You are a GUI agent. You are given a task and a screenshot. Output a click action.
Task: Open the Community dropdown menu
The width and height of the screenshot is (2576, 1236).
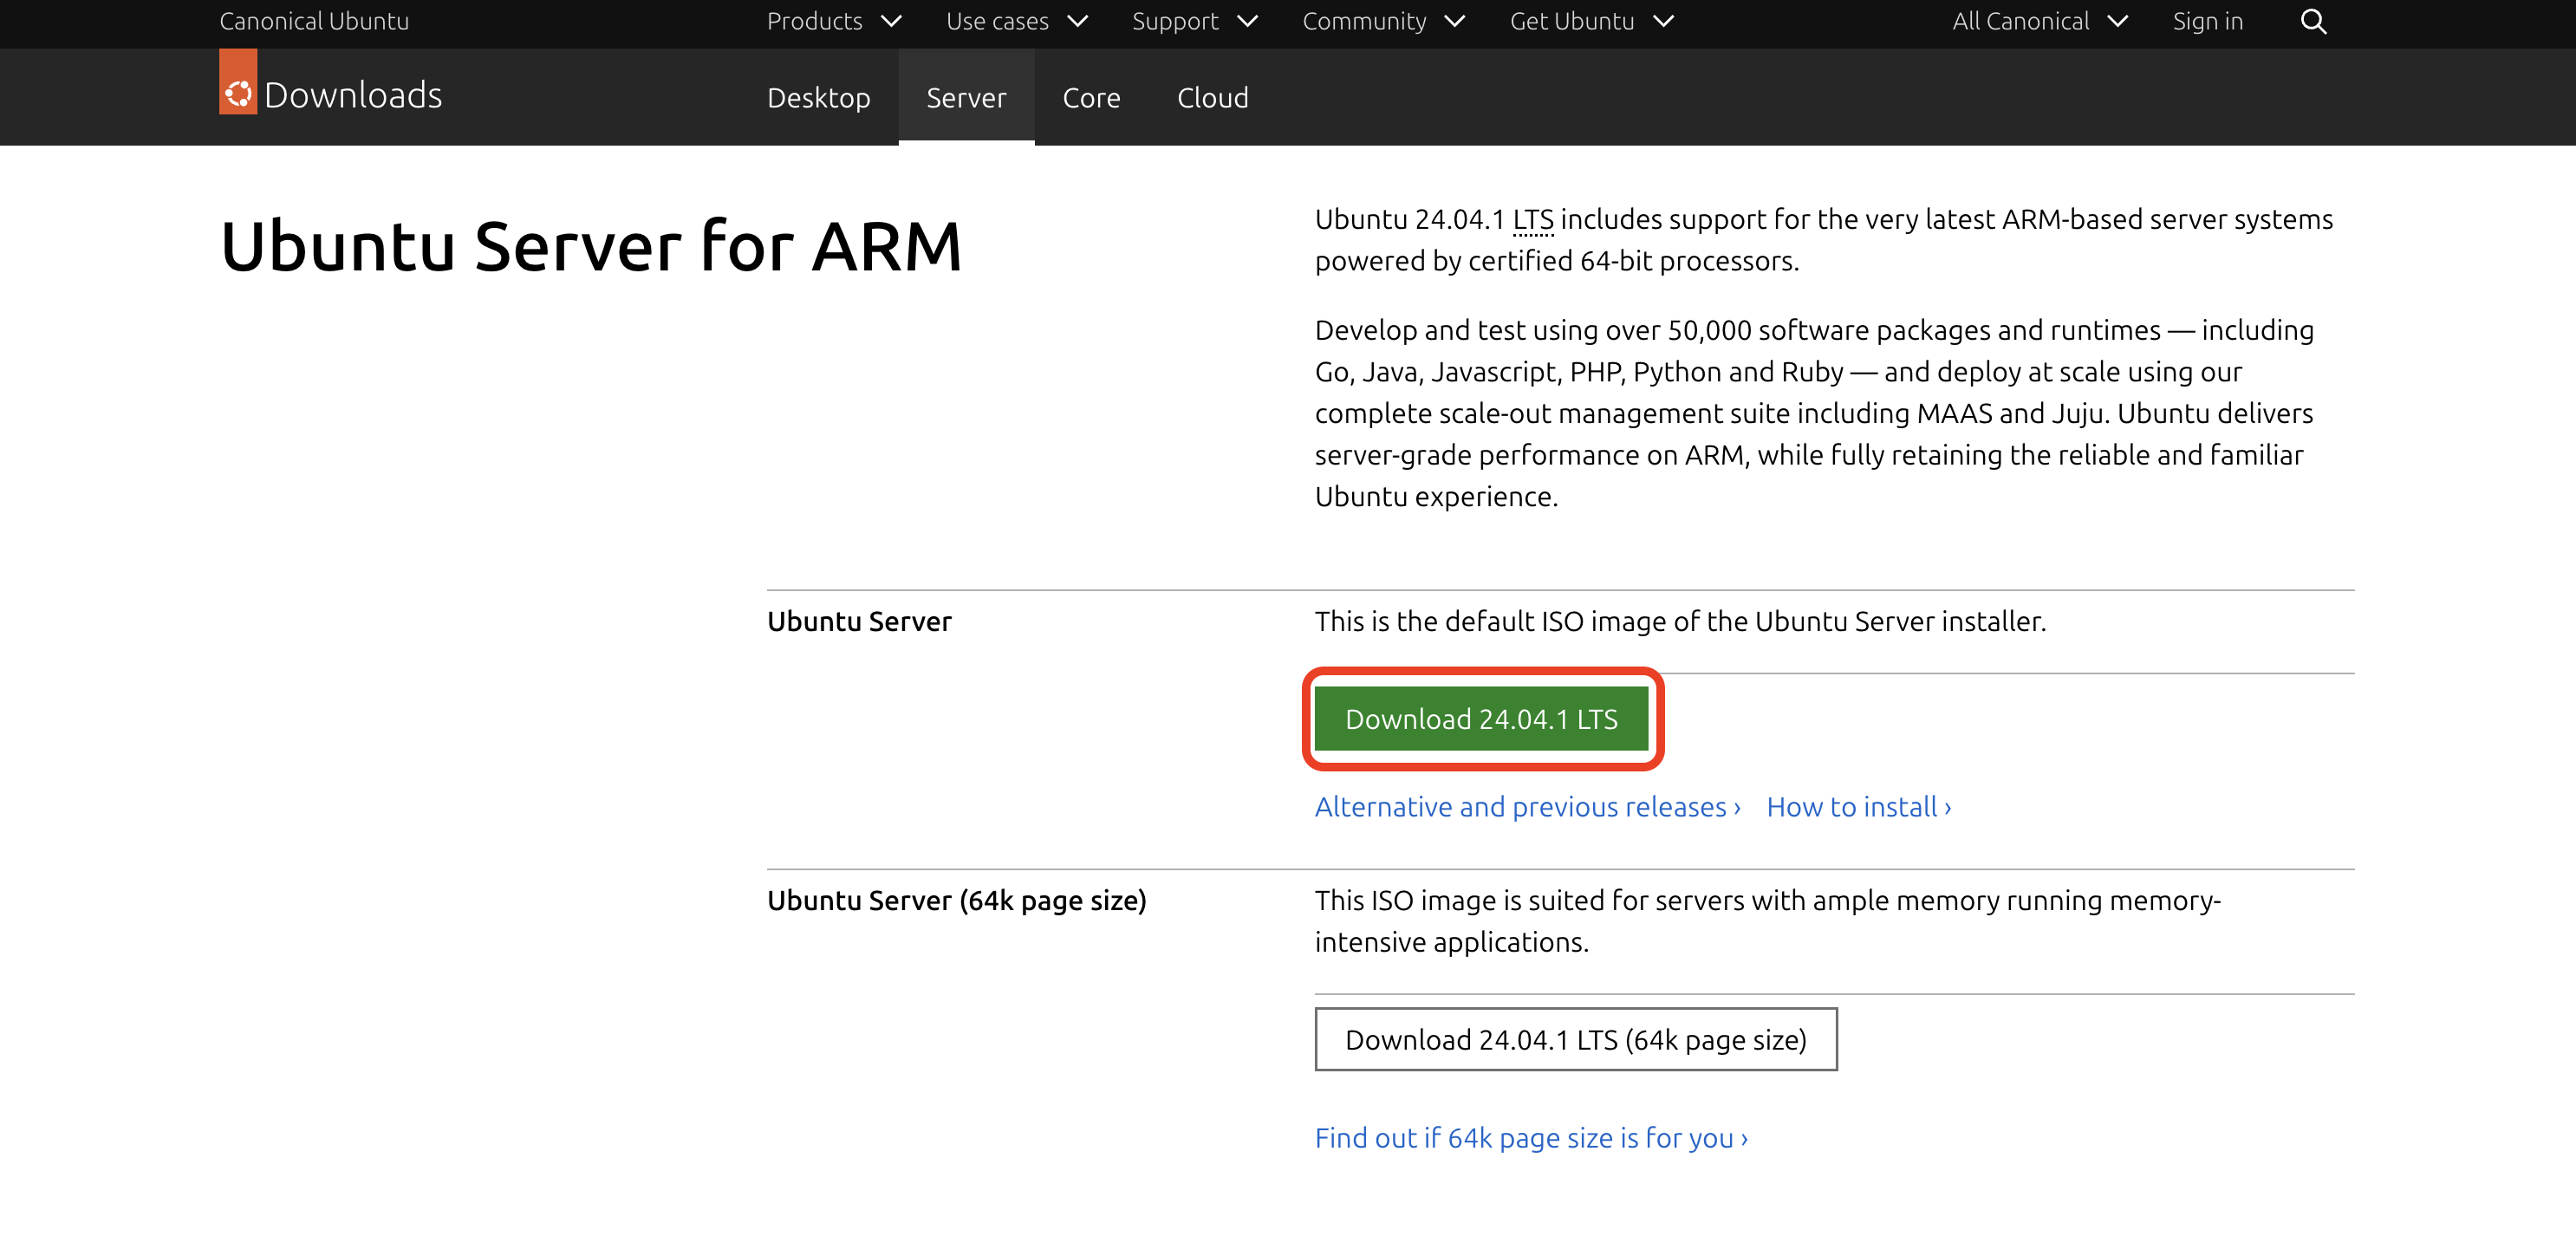1383,21
